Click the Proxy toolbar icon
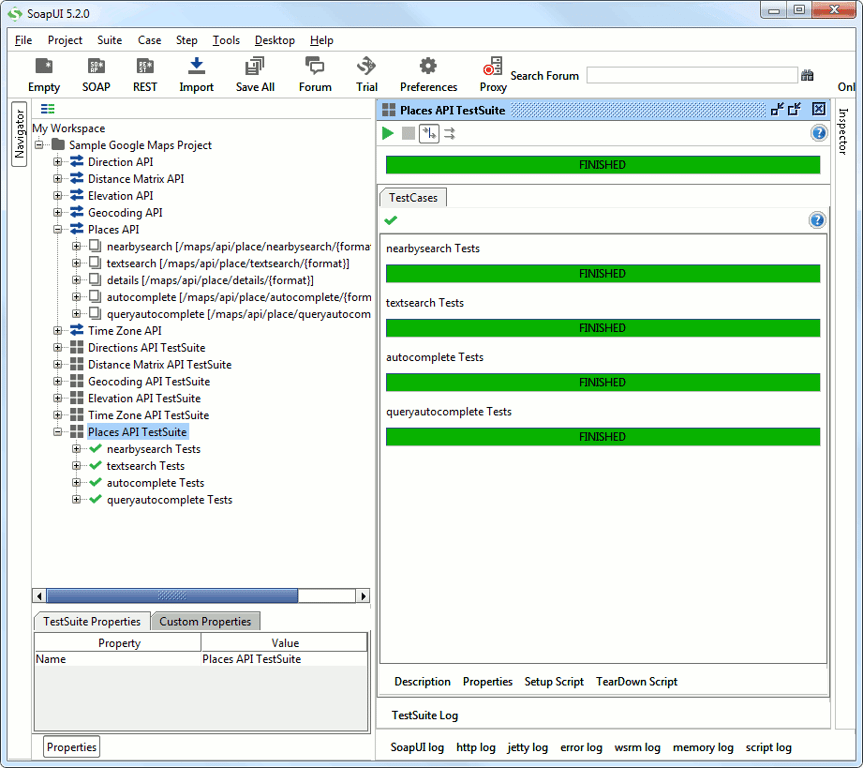This screenshot has width=863, height=768. 493,75
